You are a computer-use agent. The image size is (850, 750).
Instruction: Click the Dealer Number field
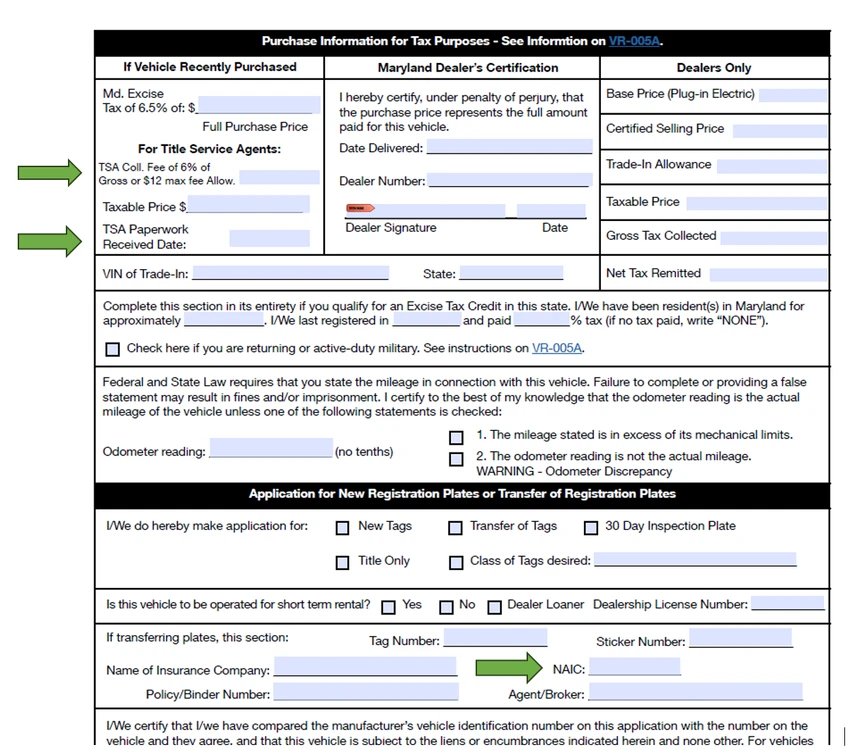pos(510,180)
